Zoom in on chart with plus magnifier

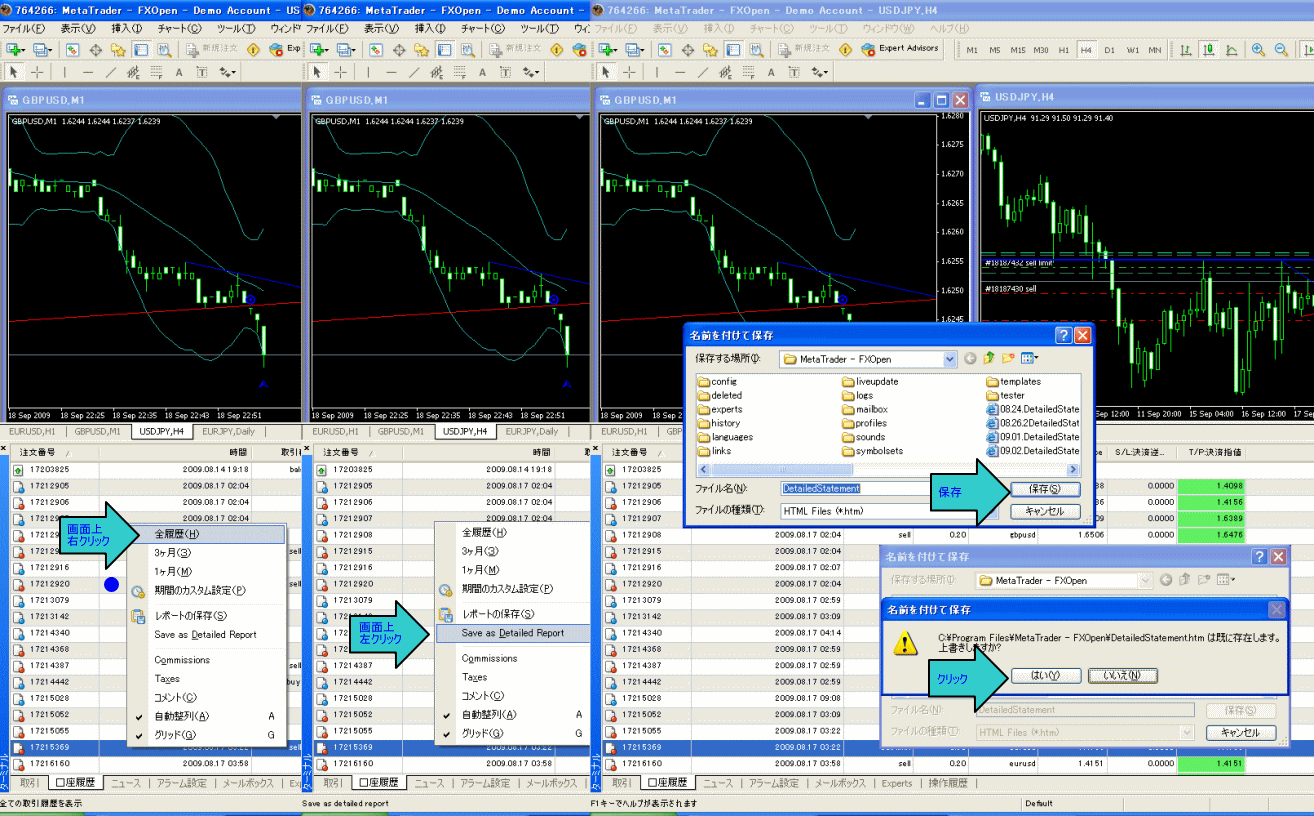point(1258,49)
